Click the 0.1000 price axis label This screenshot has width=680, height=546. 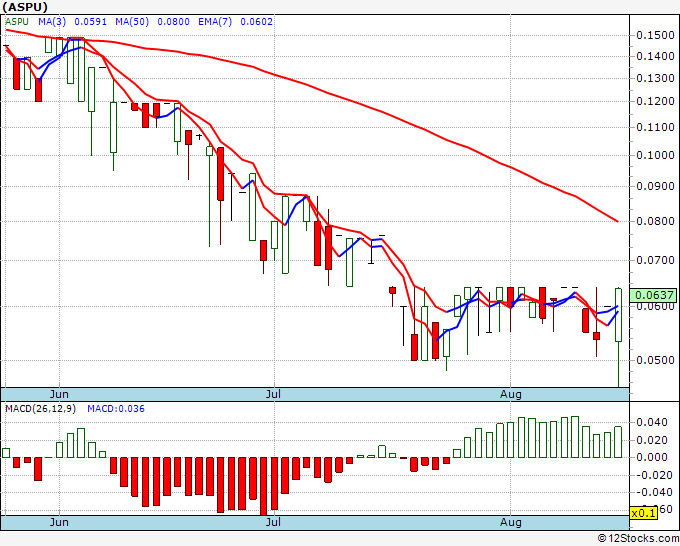(655, 155)
